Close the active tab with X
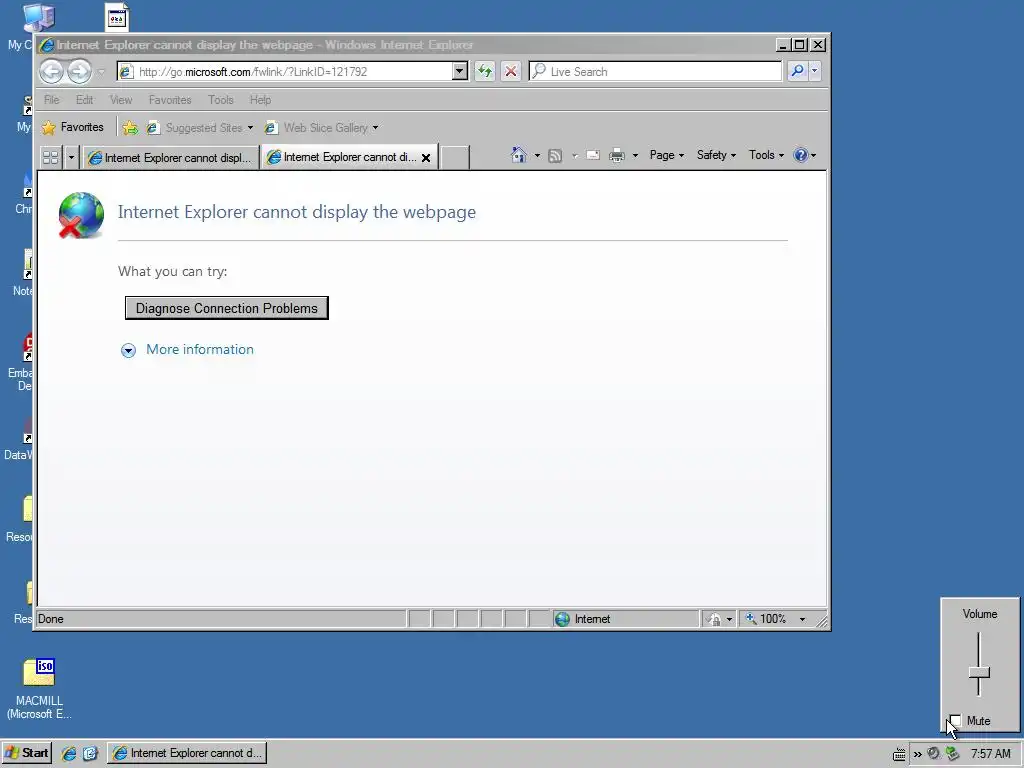The image size is (1024, 768). tap(426, 157)
